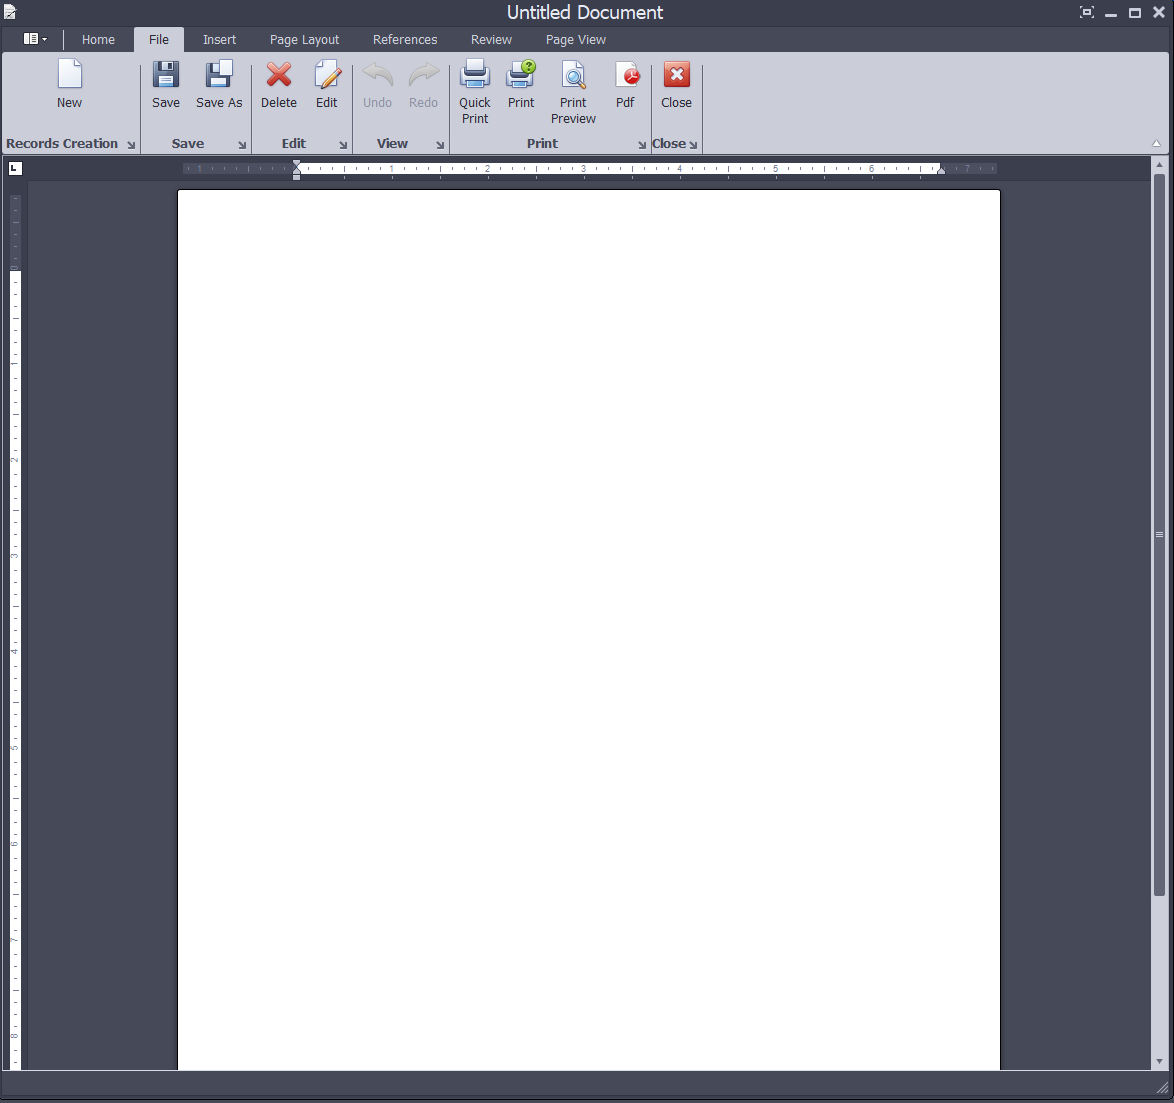Screen dimensions: 1174x1103
Task: Collapse the ribbon with the arrow
Action: point(1157,144)
